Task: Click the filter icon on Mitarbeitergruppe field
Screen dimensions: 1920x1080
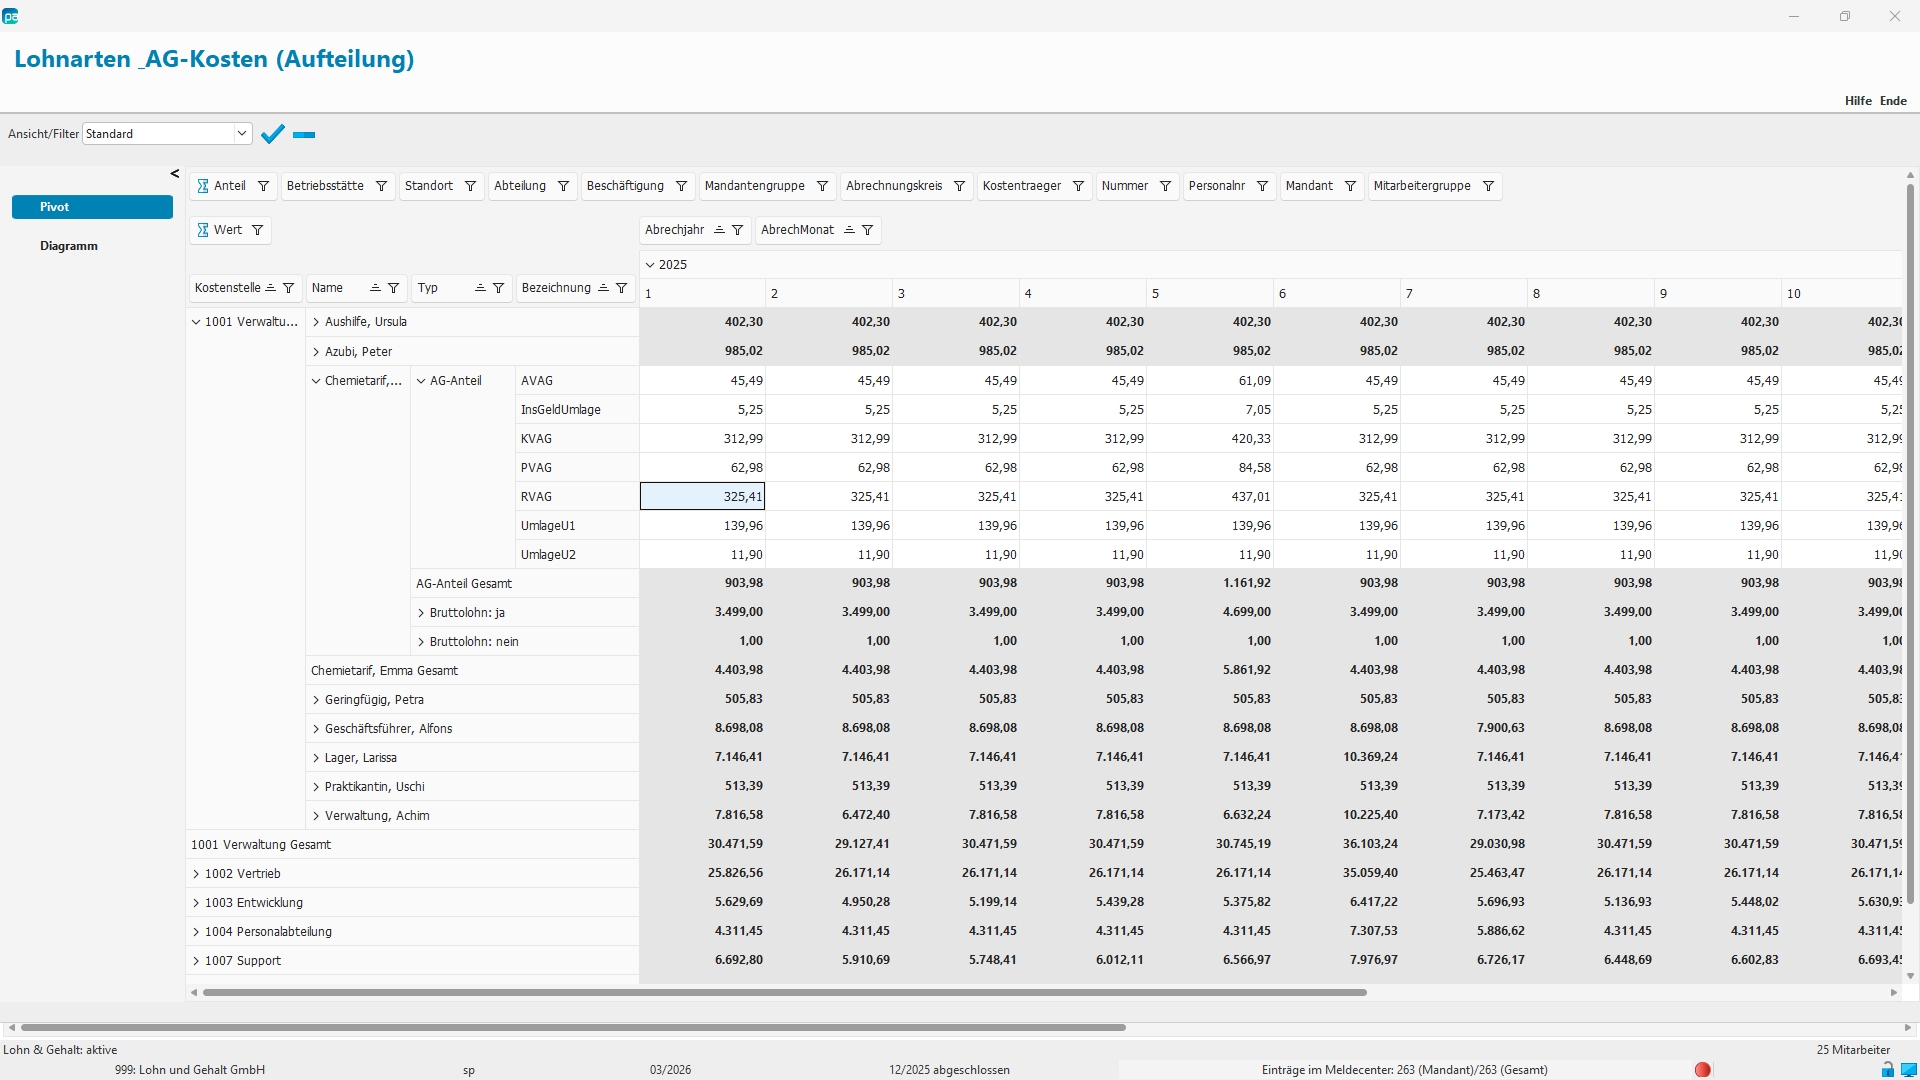Action: coord(1488,186)
